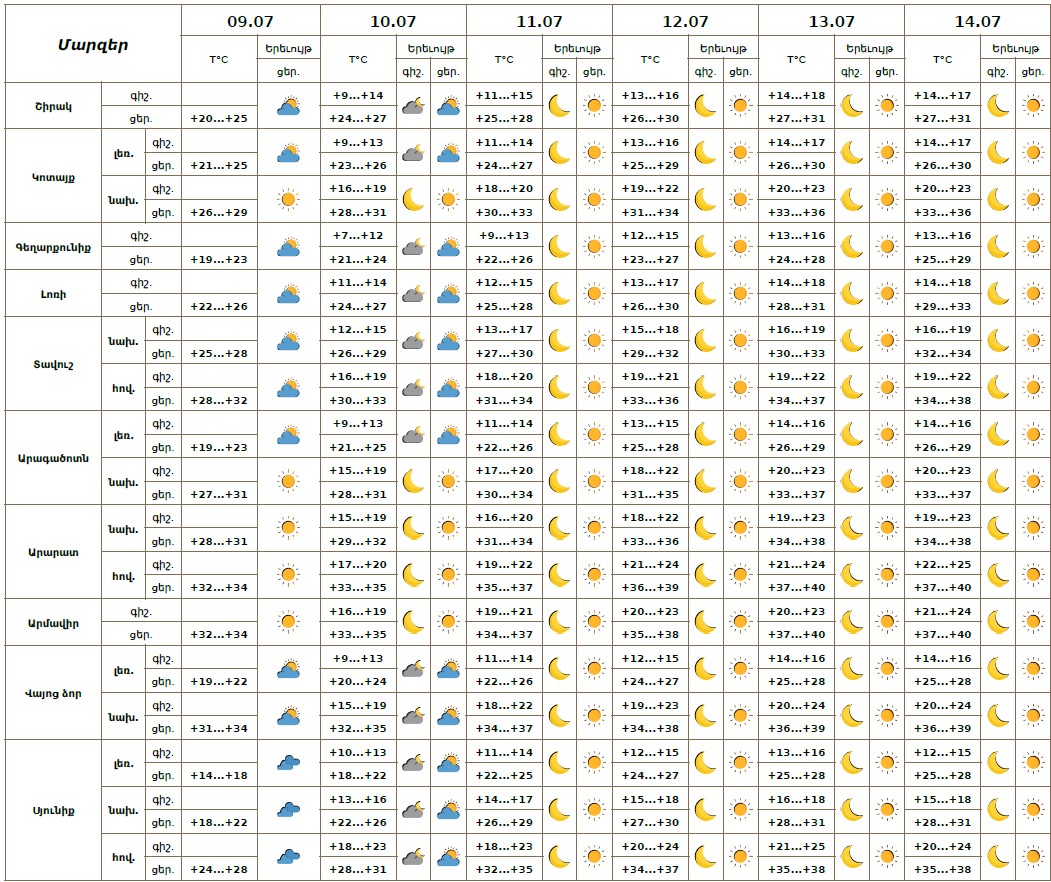Click the Gegharkunik 10.07 night cloudy-moon icon
This screenshot has height=882, width=1051.
click(x=413, y=247)
